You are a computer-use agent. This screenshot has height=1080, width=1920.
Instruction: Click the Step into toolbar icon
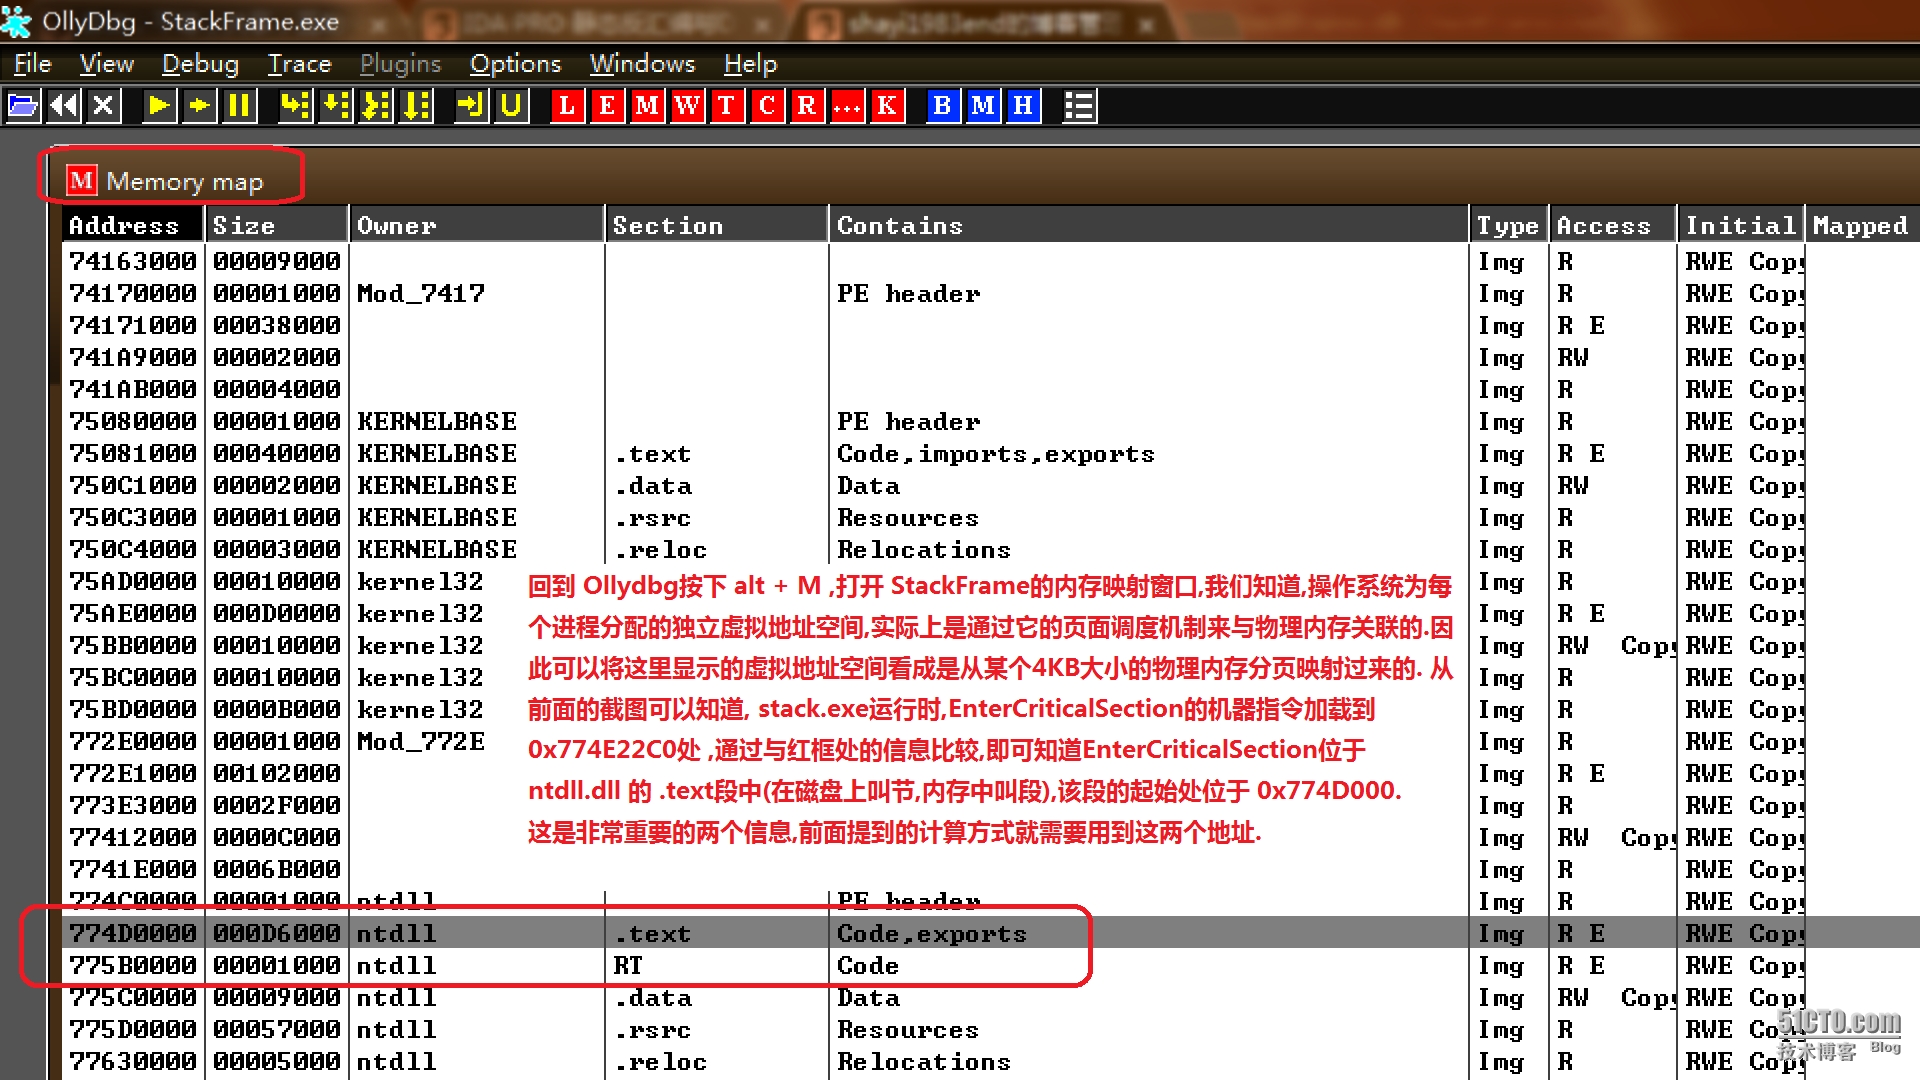294,105
